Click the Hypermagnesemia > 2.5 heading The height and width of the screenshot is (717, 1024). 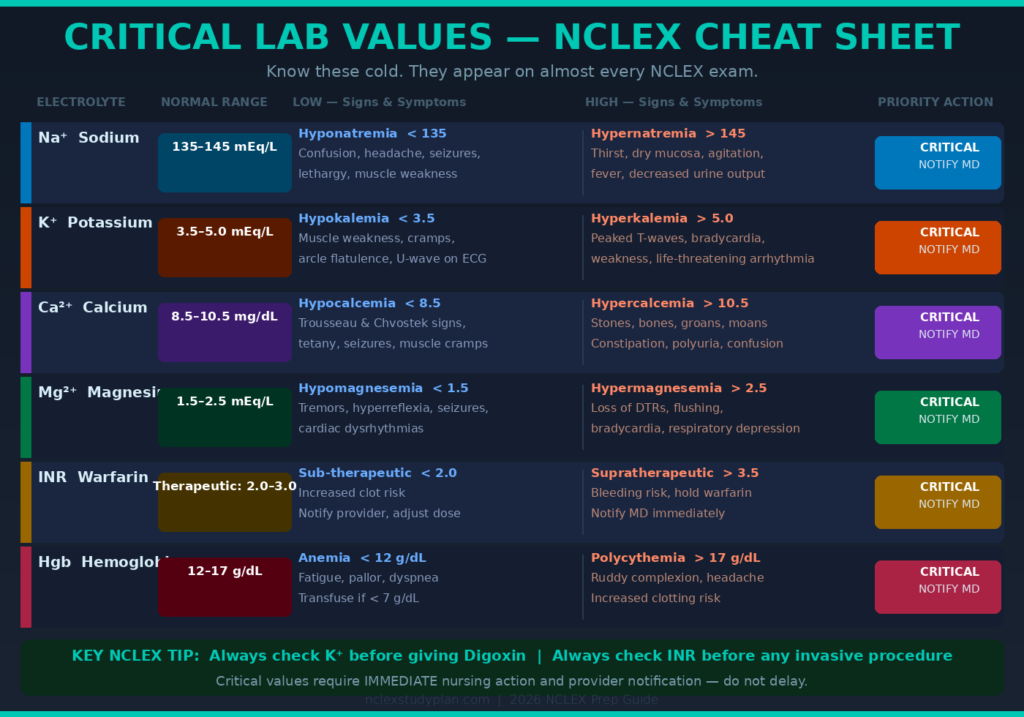point(679,388)
